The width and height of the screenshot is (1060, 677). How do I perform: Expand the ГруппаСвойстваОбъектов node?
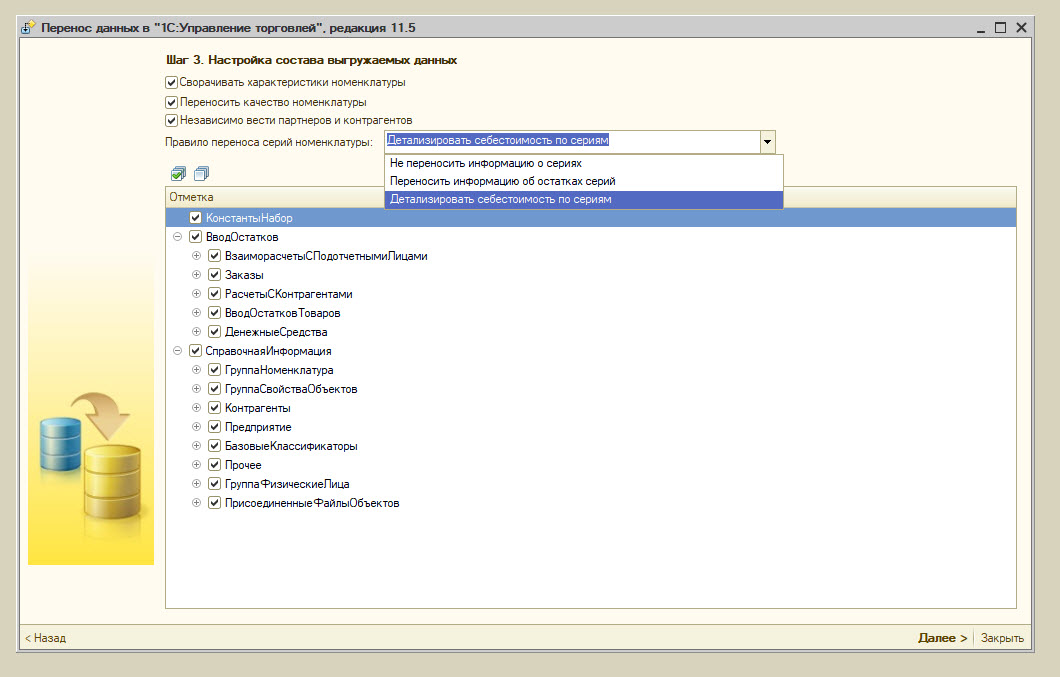coord(196,389)
